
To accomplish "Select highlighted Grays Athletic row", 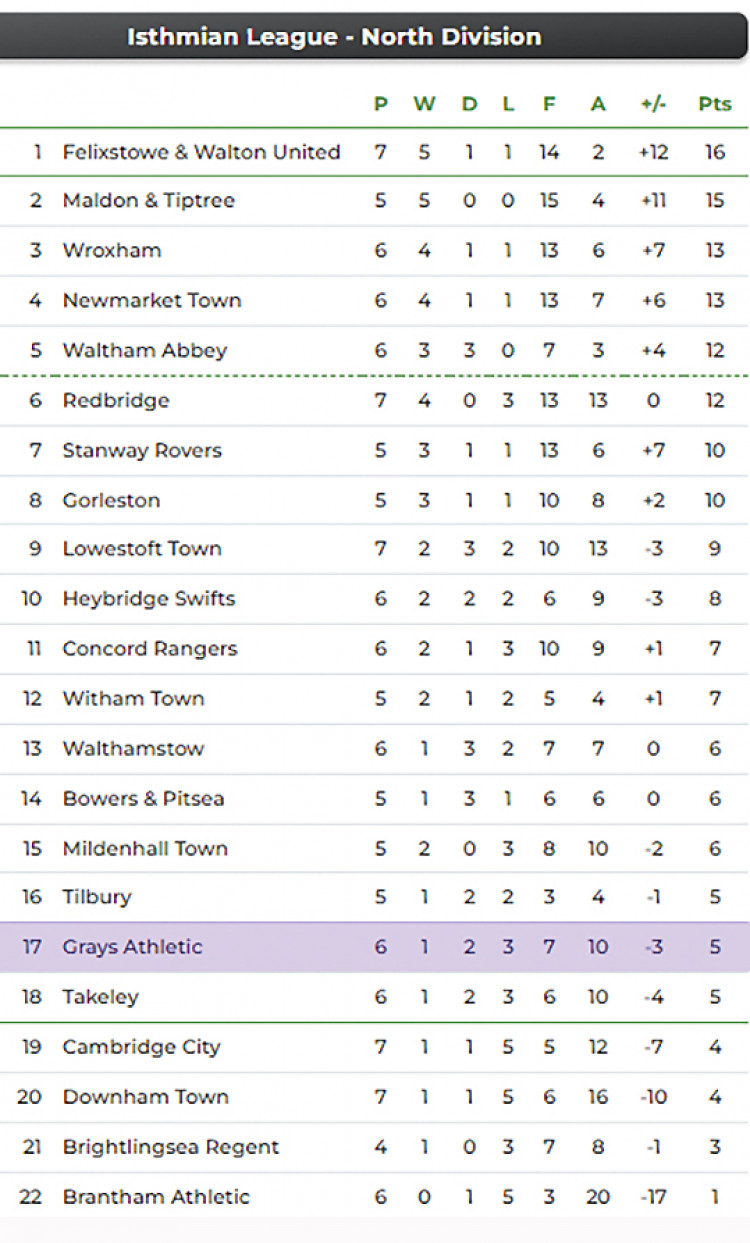I will [375, 947].
